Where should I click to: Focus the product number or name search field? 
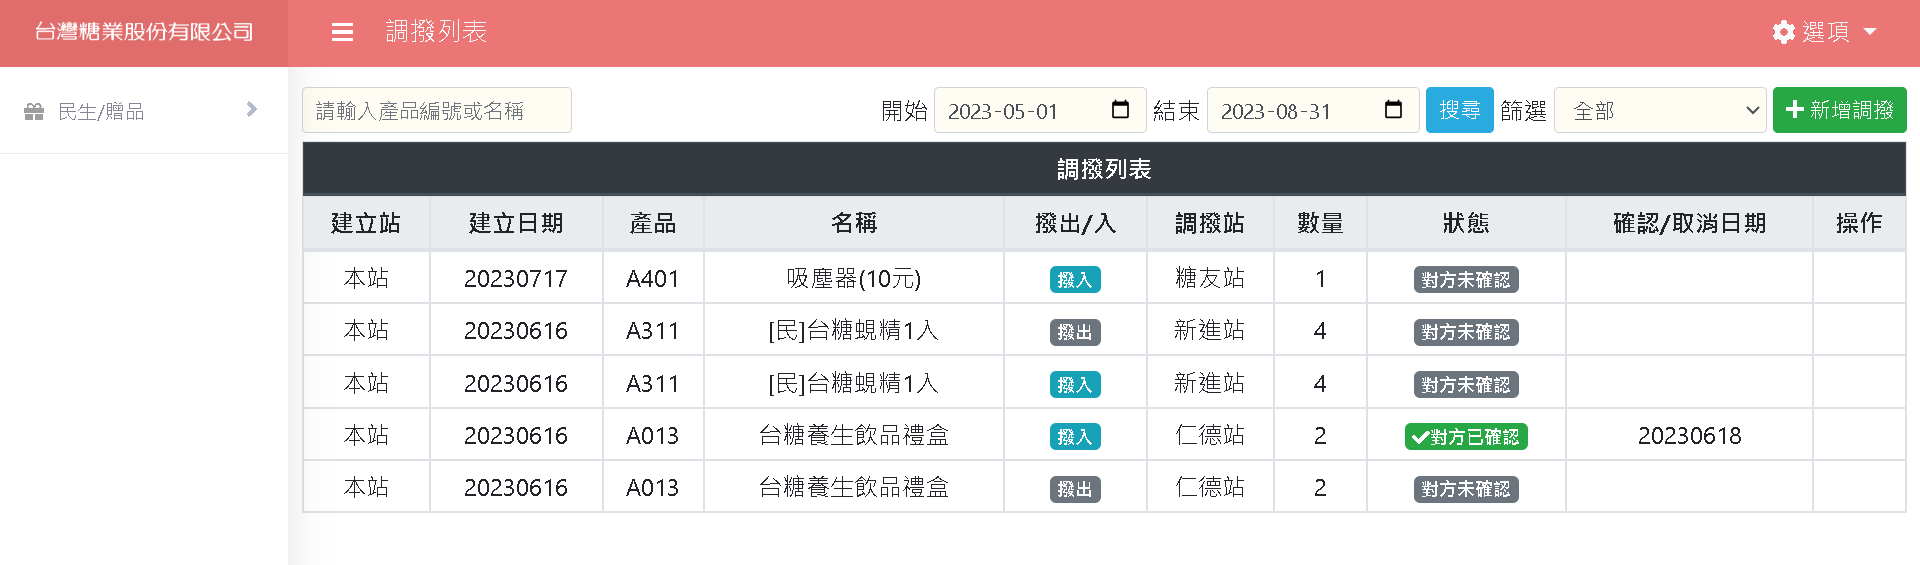[437, 110]
